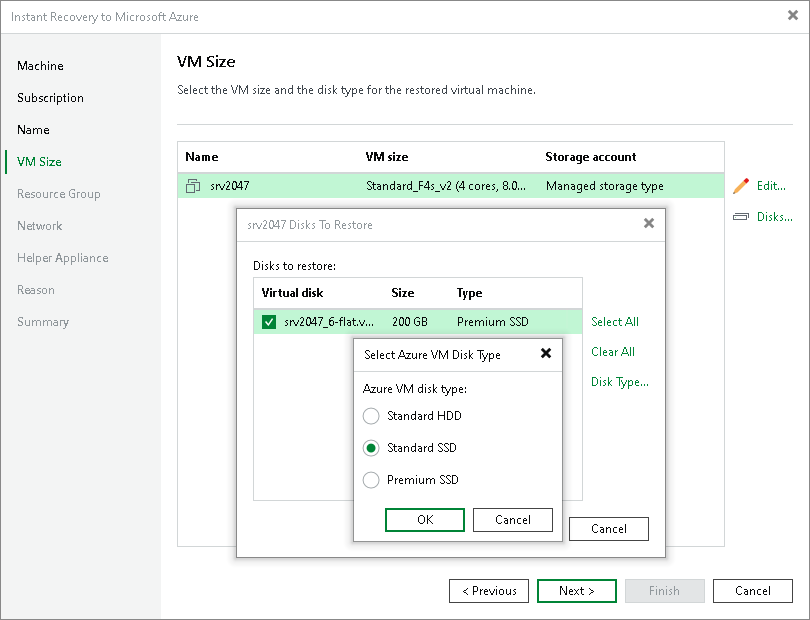Open the Summary step
Viewport: 810px width, 620px height.
click(x=43, y=322)
